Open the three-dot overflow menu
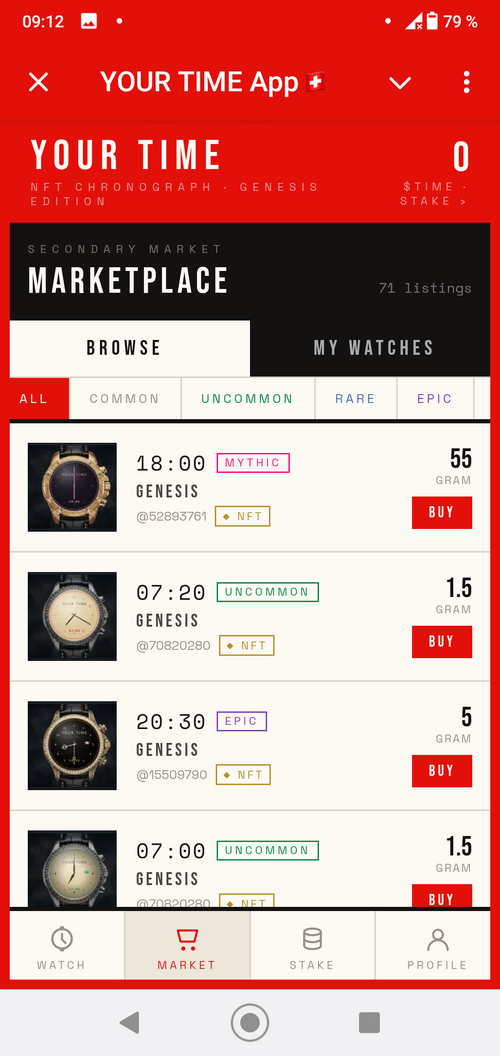Image resolution: width=500 pixels, height=1056 pixels. pyautogui.click(x=466, y=82)
